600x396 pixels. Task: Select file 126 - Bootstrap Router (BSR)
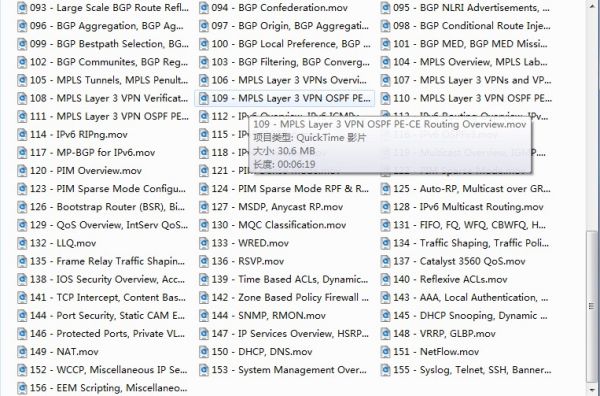[101, 207]
